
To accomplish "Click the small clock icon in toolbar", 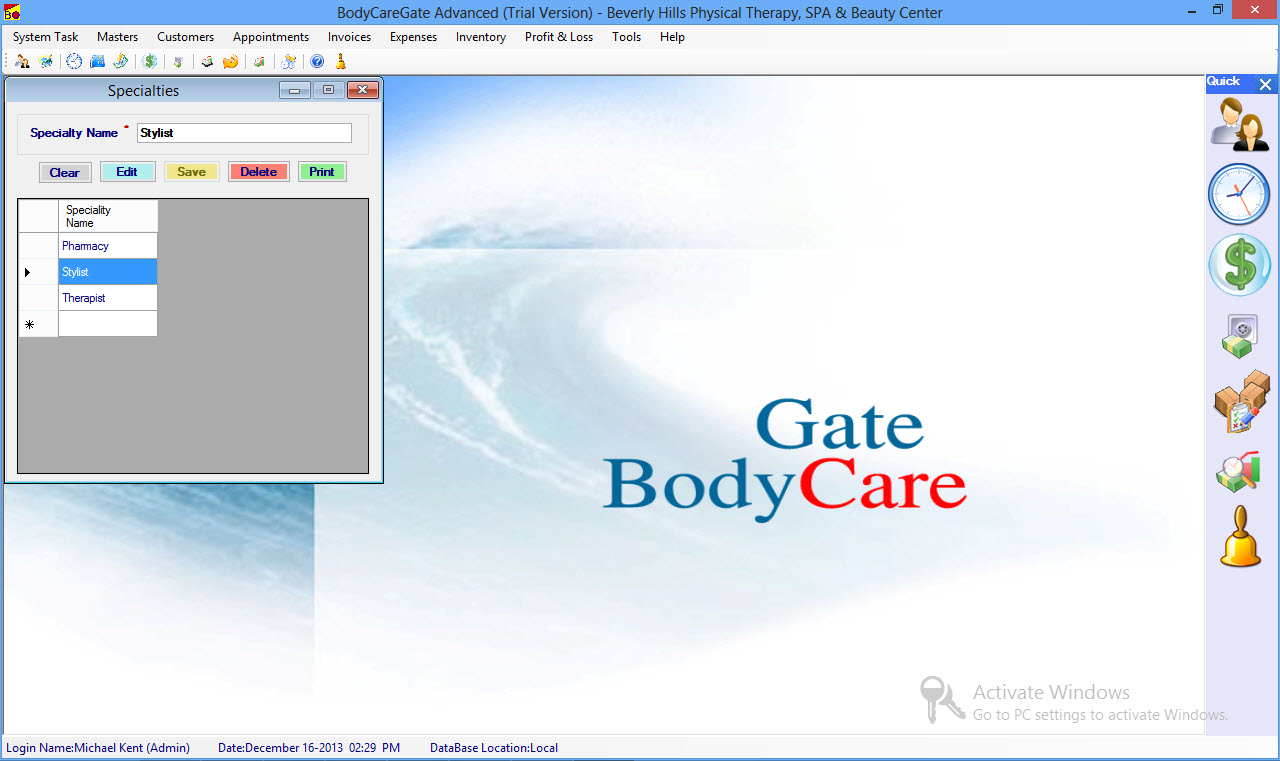I will [x=74, y=62].
